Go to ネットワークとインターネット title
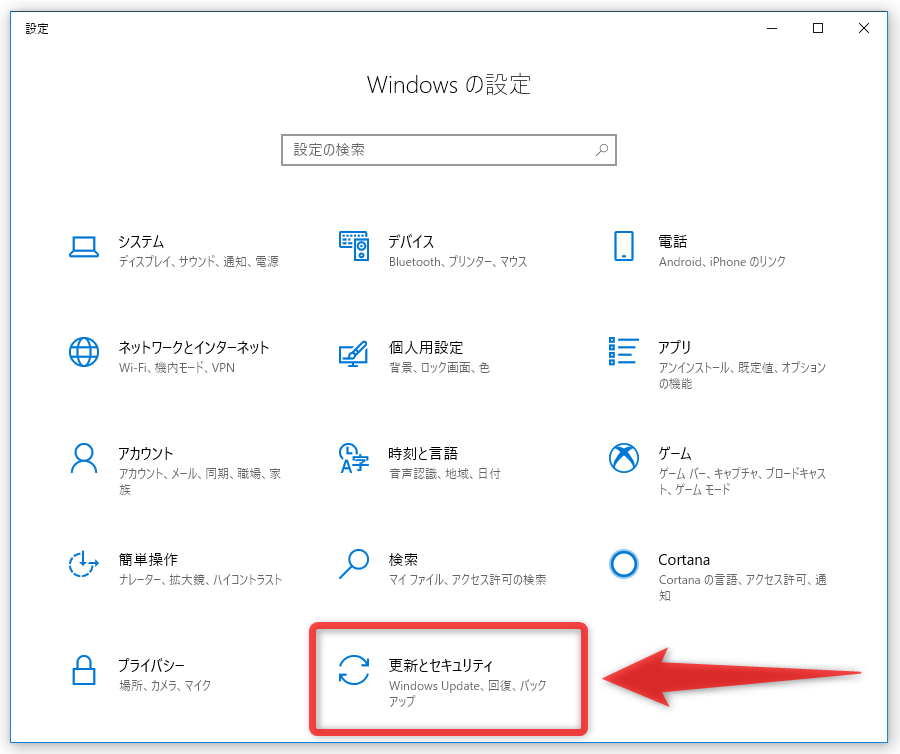The height and width of the screenshot is (754, 900). click(x=194, y=347)
